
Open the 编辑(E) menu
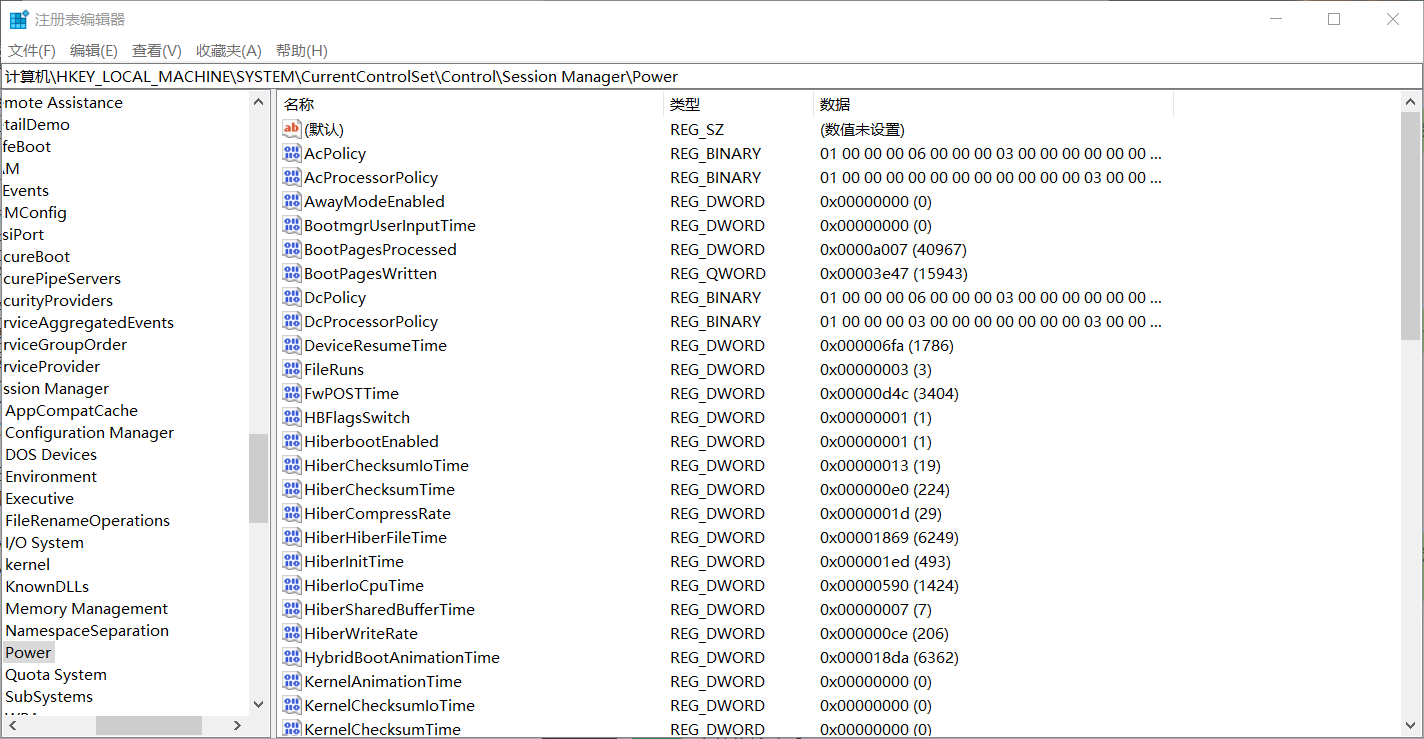coord(94,50)
